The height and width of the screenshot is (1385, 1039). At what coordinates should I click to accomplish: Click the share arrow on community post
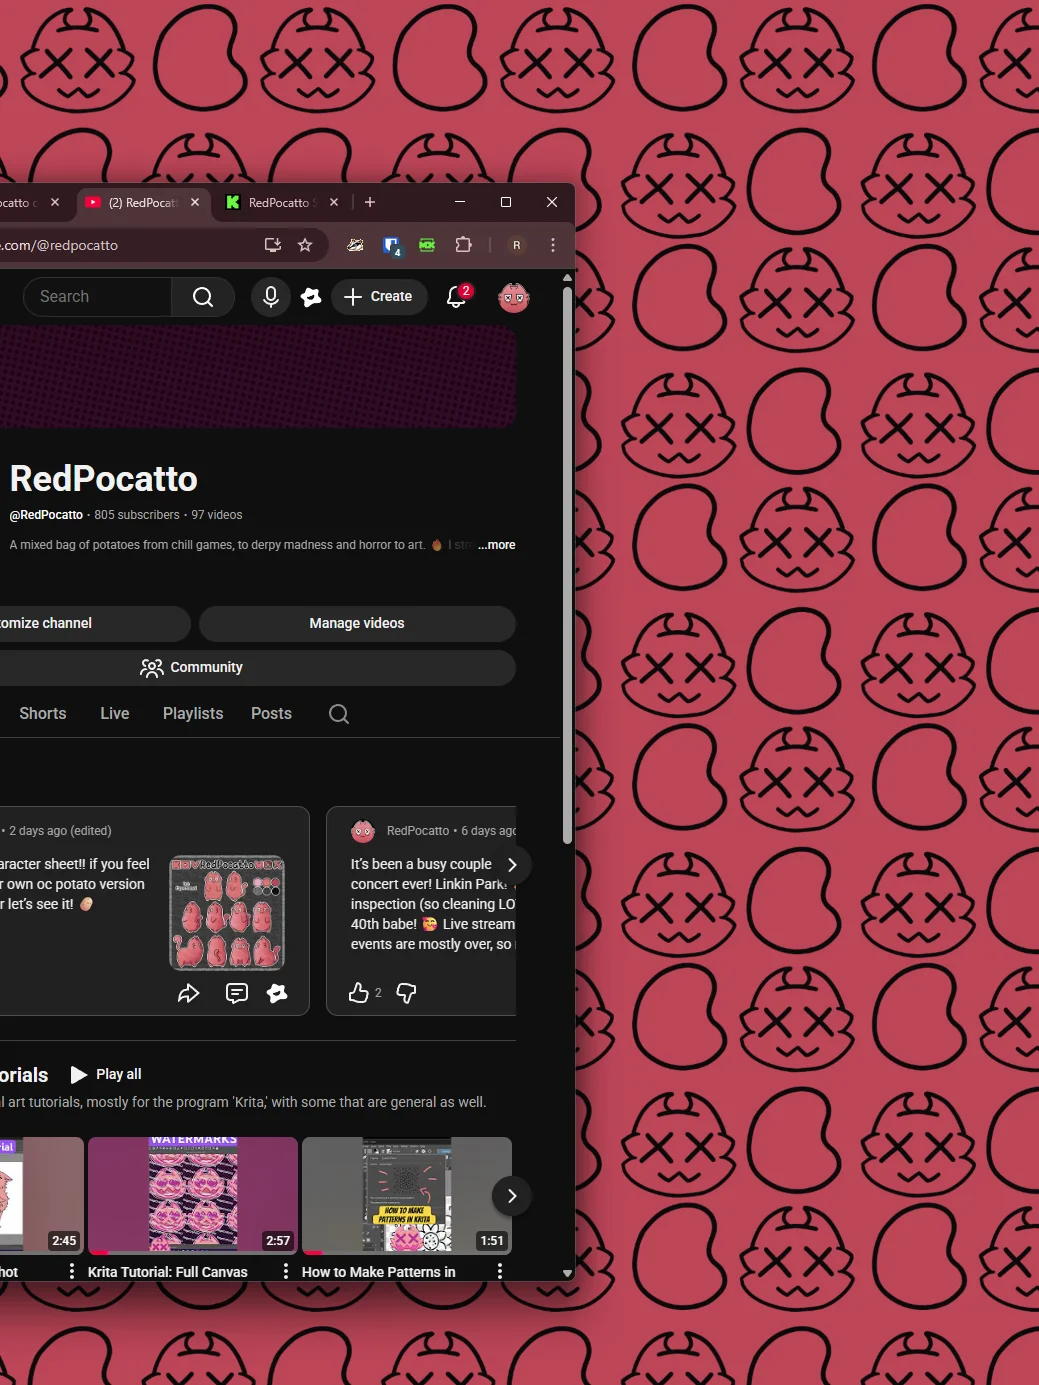click(x=189, y=993)
